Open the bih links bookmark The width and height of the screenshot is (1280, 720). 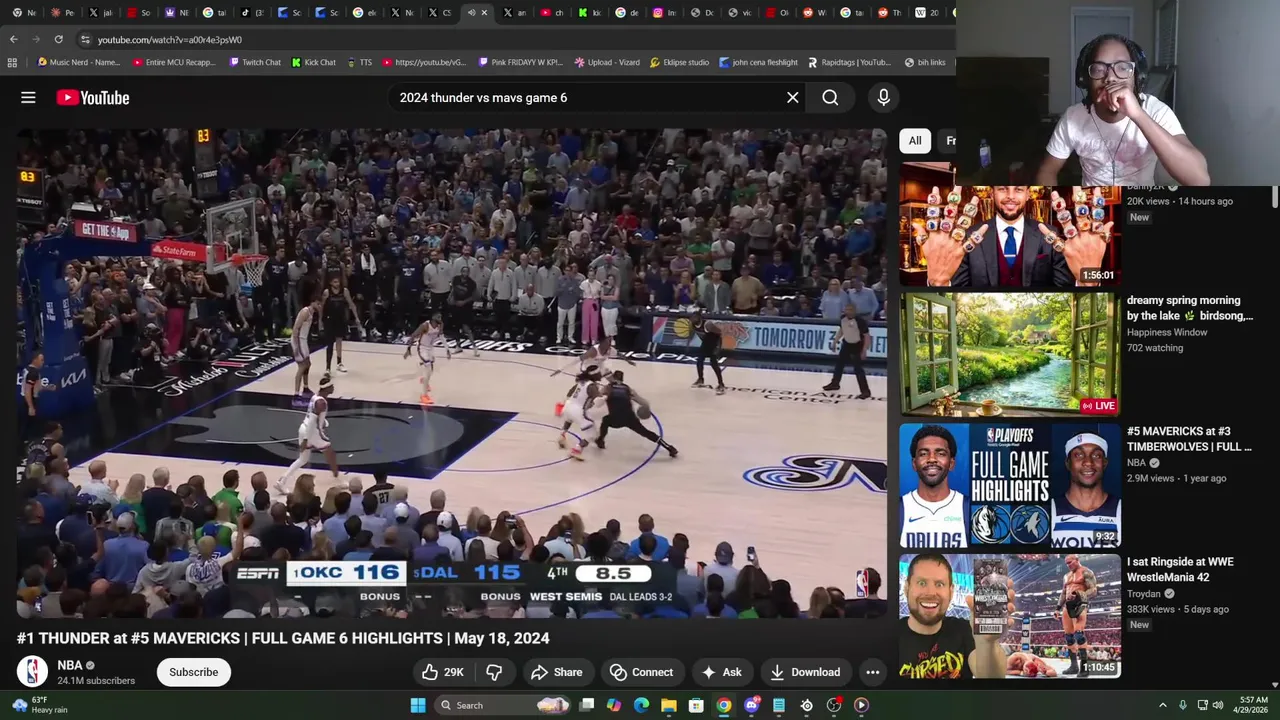[x=924, y=62]
